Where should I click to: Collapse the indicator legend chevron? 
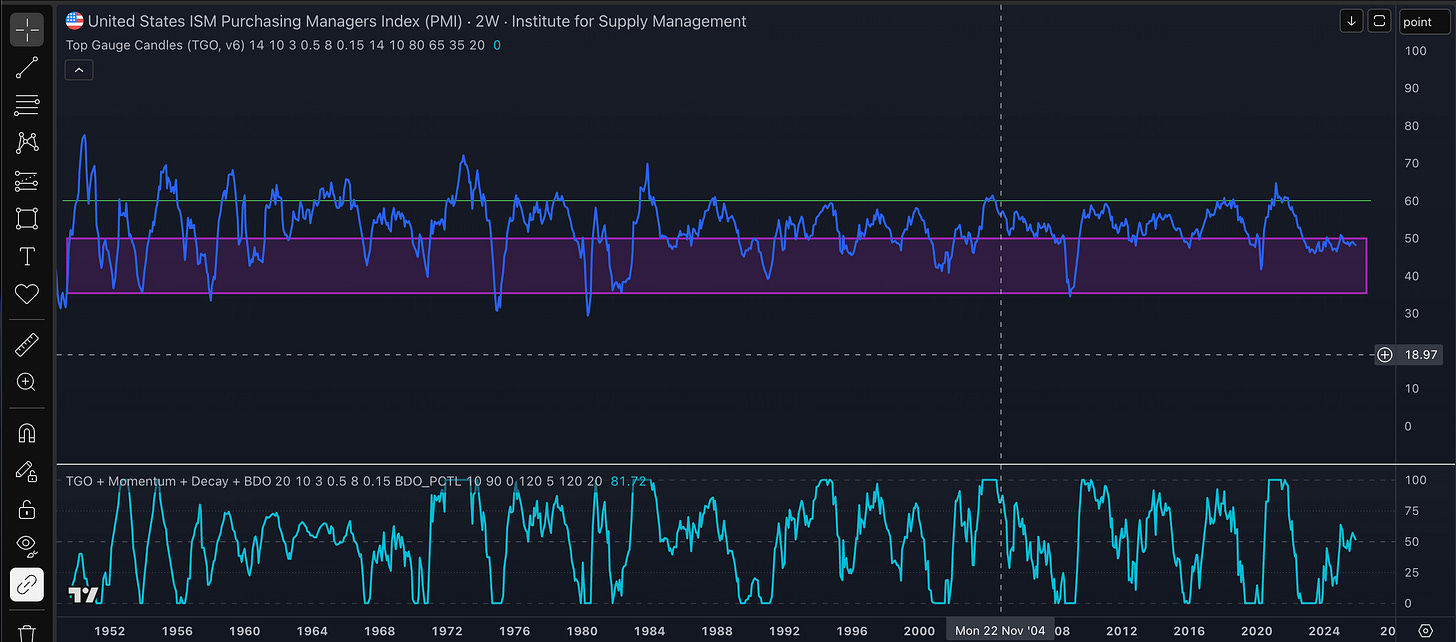[x=78, y=69]
